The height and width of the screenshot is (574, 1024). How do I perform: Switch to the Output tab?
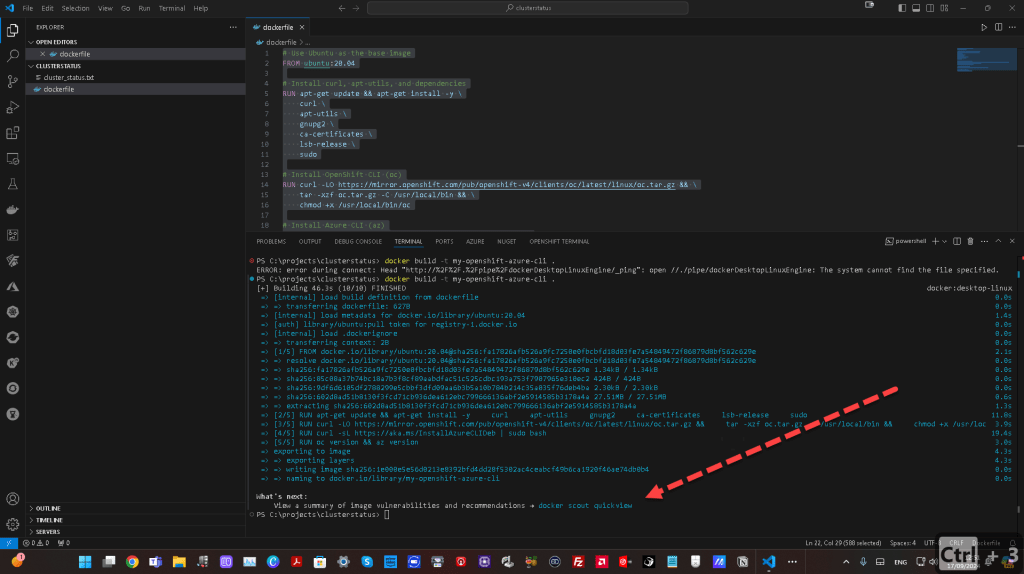point(310,242)
